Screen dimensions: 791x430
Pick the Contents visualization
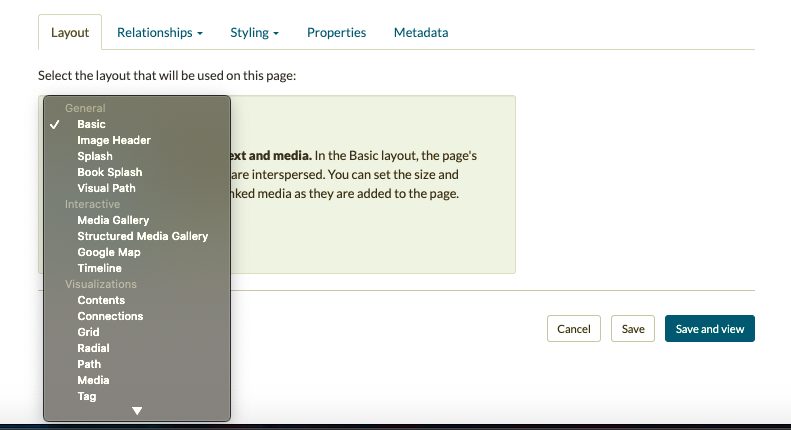(101, 300)
